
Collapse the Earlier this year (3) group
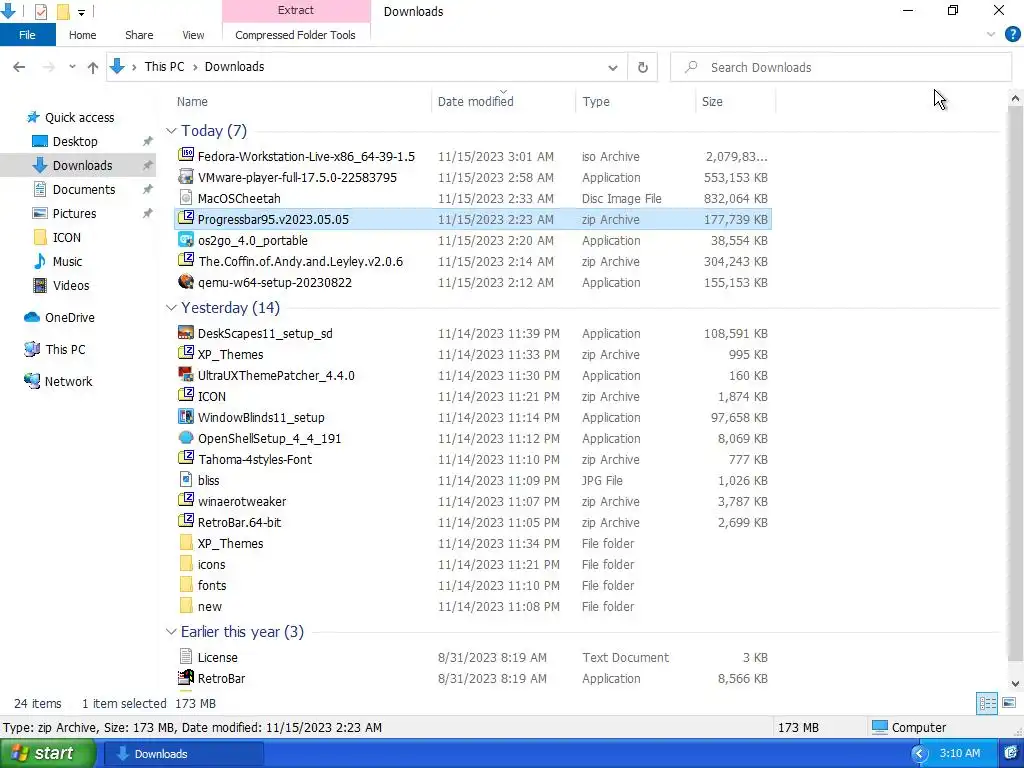[x=171, y=632]
